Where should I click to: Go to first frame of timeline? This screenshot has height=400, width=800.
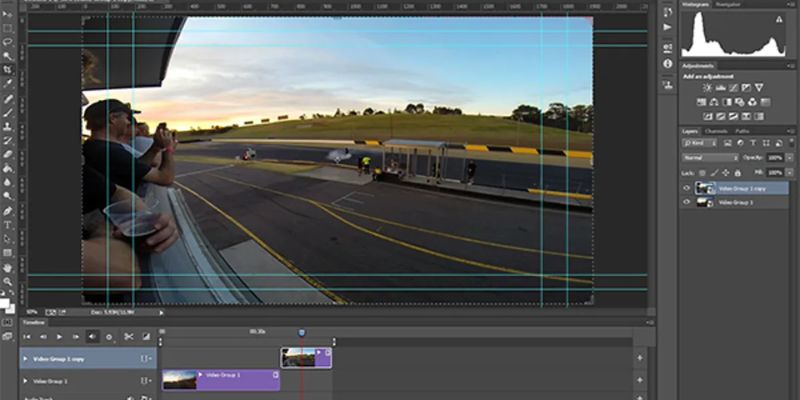pyautogui.click(x=27, y=337)
